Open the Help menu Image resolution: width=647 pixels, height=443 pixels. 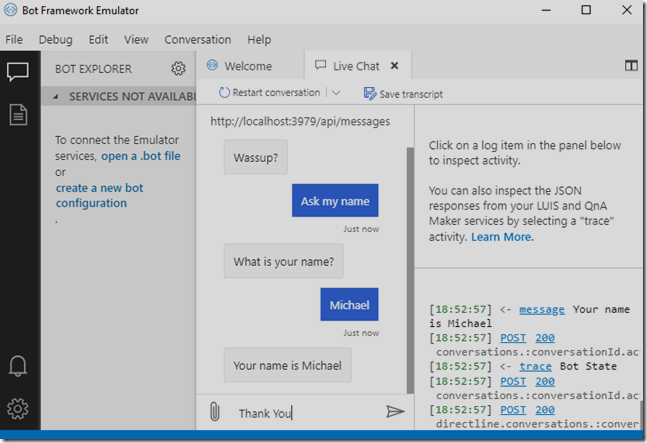click(x=259, y=40)
